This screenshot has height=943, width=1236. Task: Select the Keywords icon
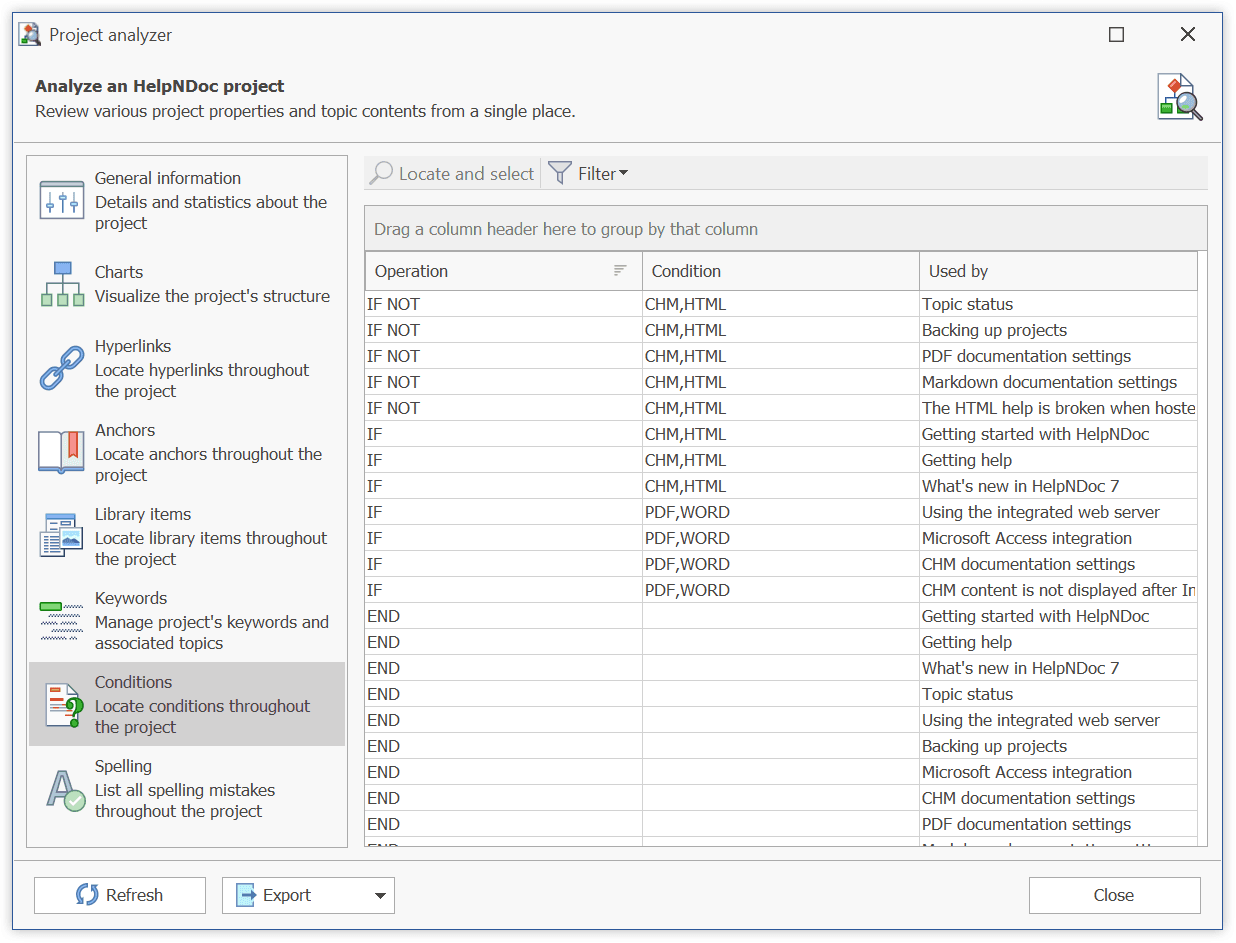click(x=62, y=620)
